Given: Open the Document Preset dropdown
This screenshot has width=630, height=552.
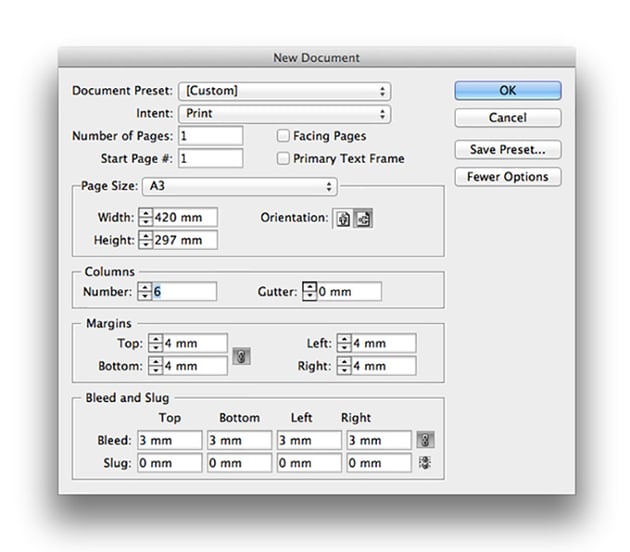Looking at the screenshot, I should click(x=284, y=91).
